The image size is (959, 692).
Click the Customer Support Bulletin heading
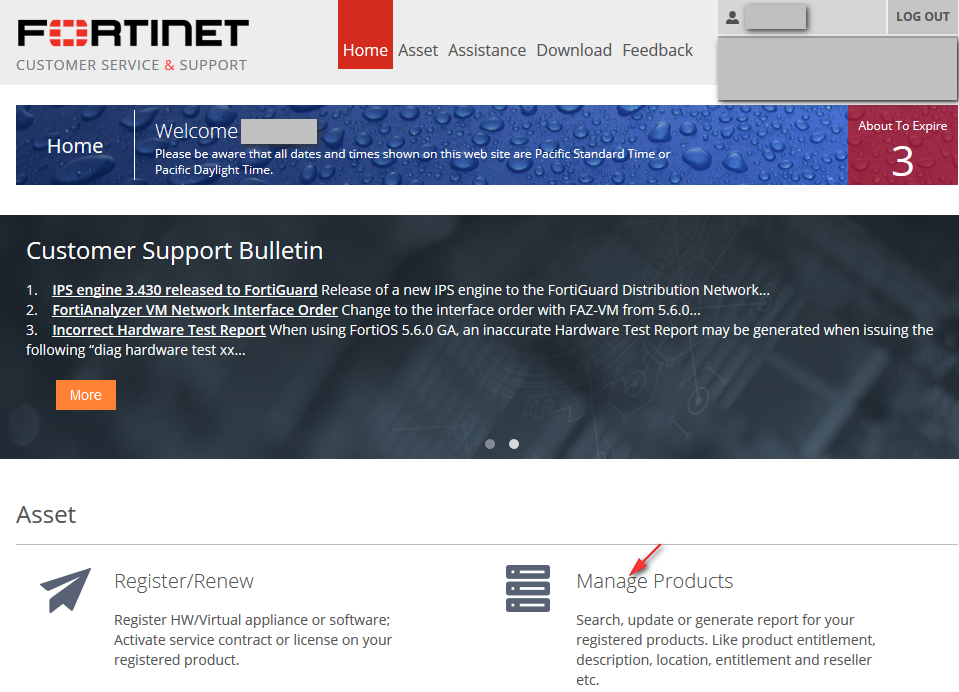175,251
